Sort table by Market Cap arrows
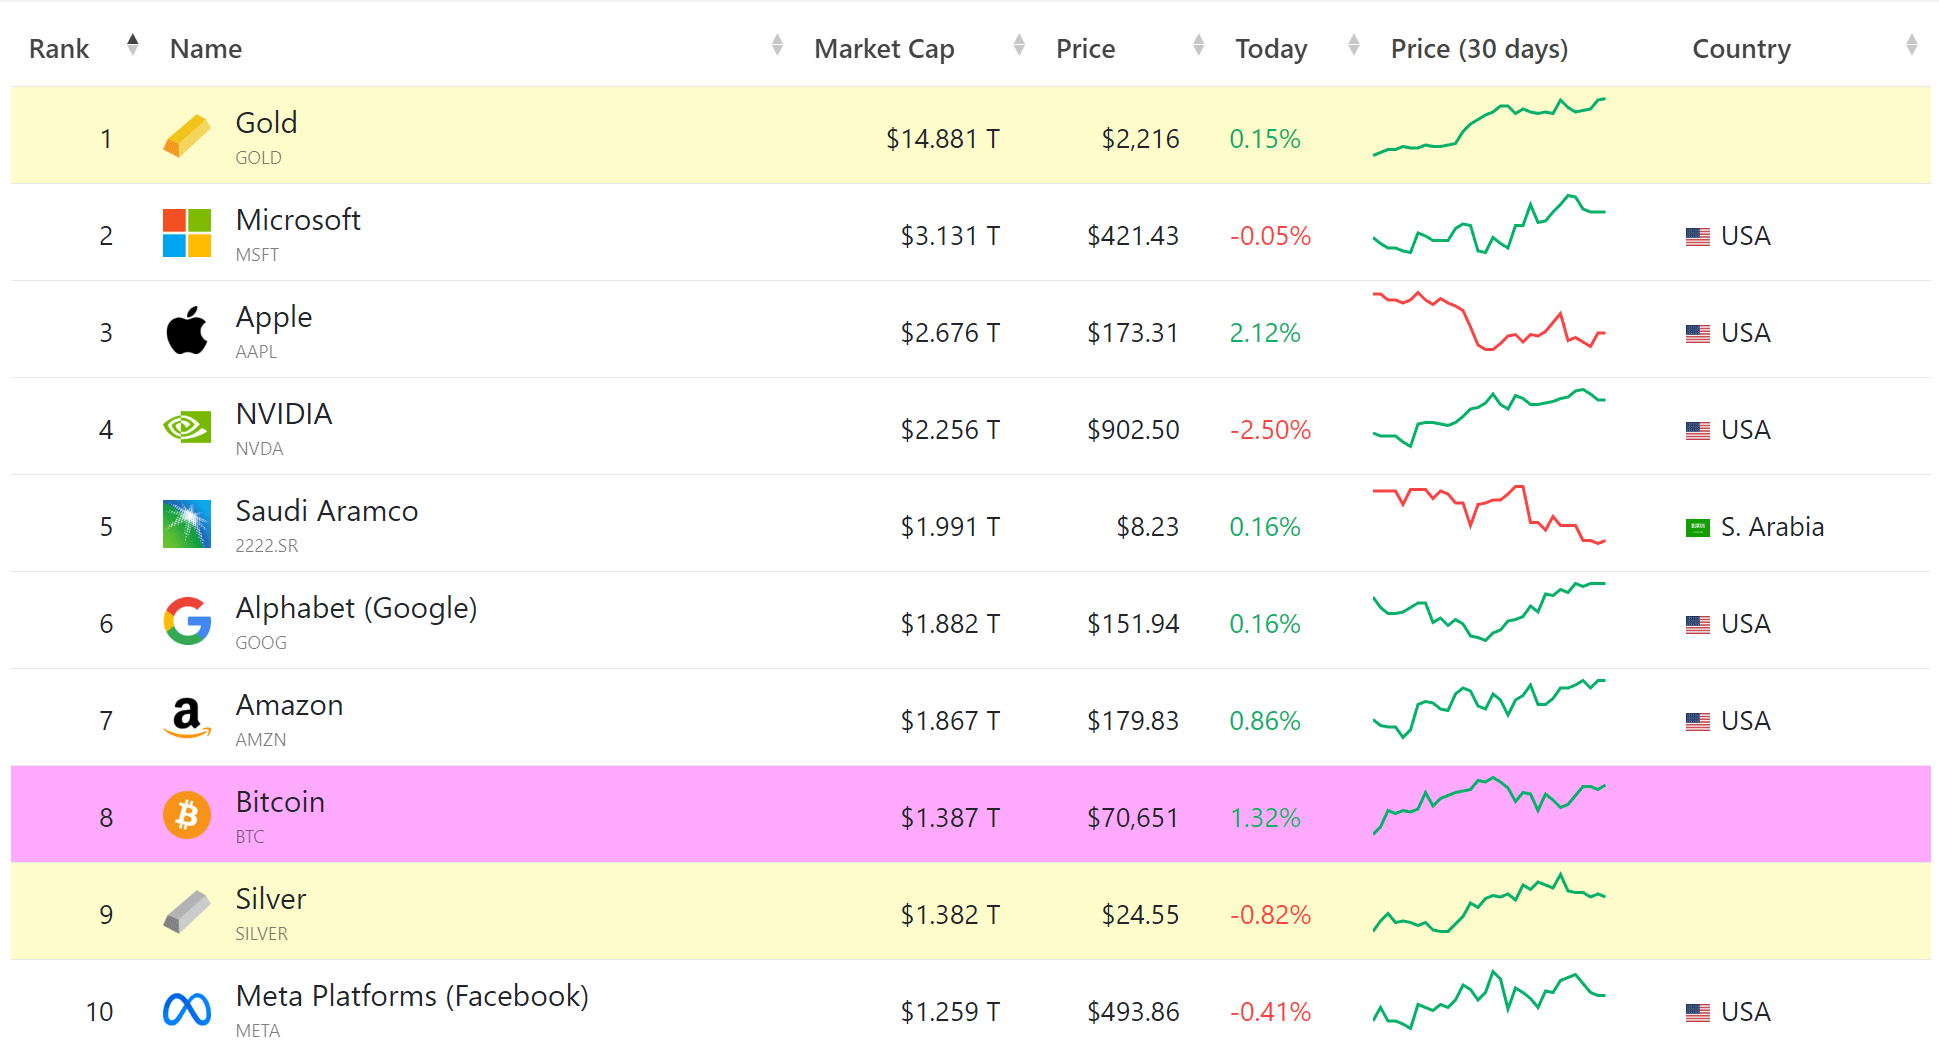Viewport: 1939px width, 1054px height. (1018, 45)
